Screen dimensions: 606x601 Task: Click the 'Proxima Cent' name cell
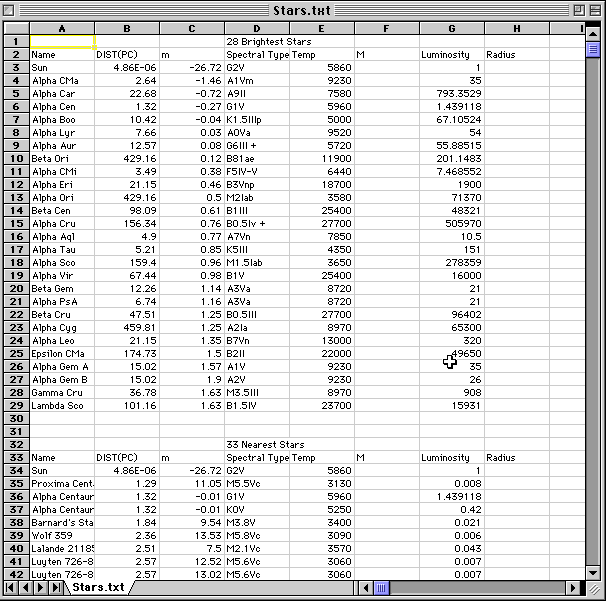click(x=62, y=484)
